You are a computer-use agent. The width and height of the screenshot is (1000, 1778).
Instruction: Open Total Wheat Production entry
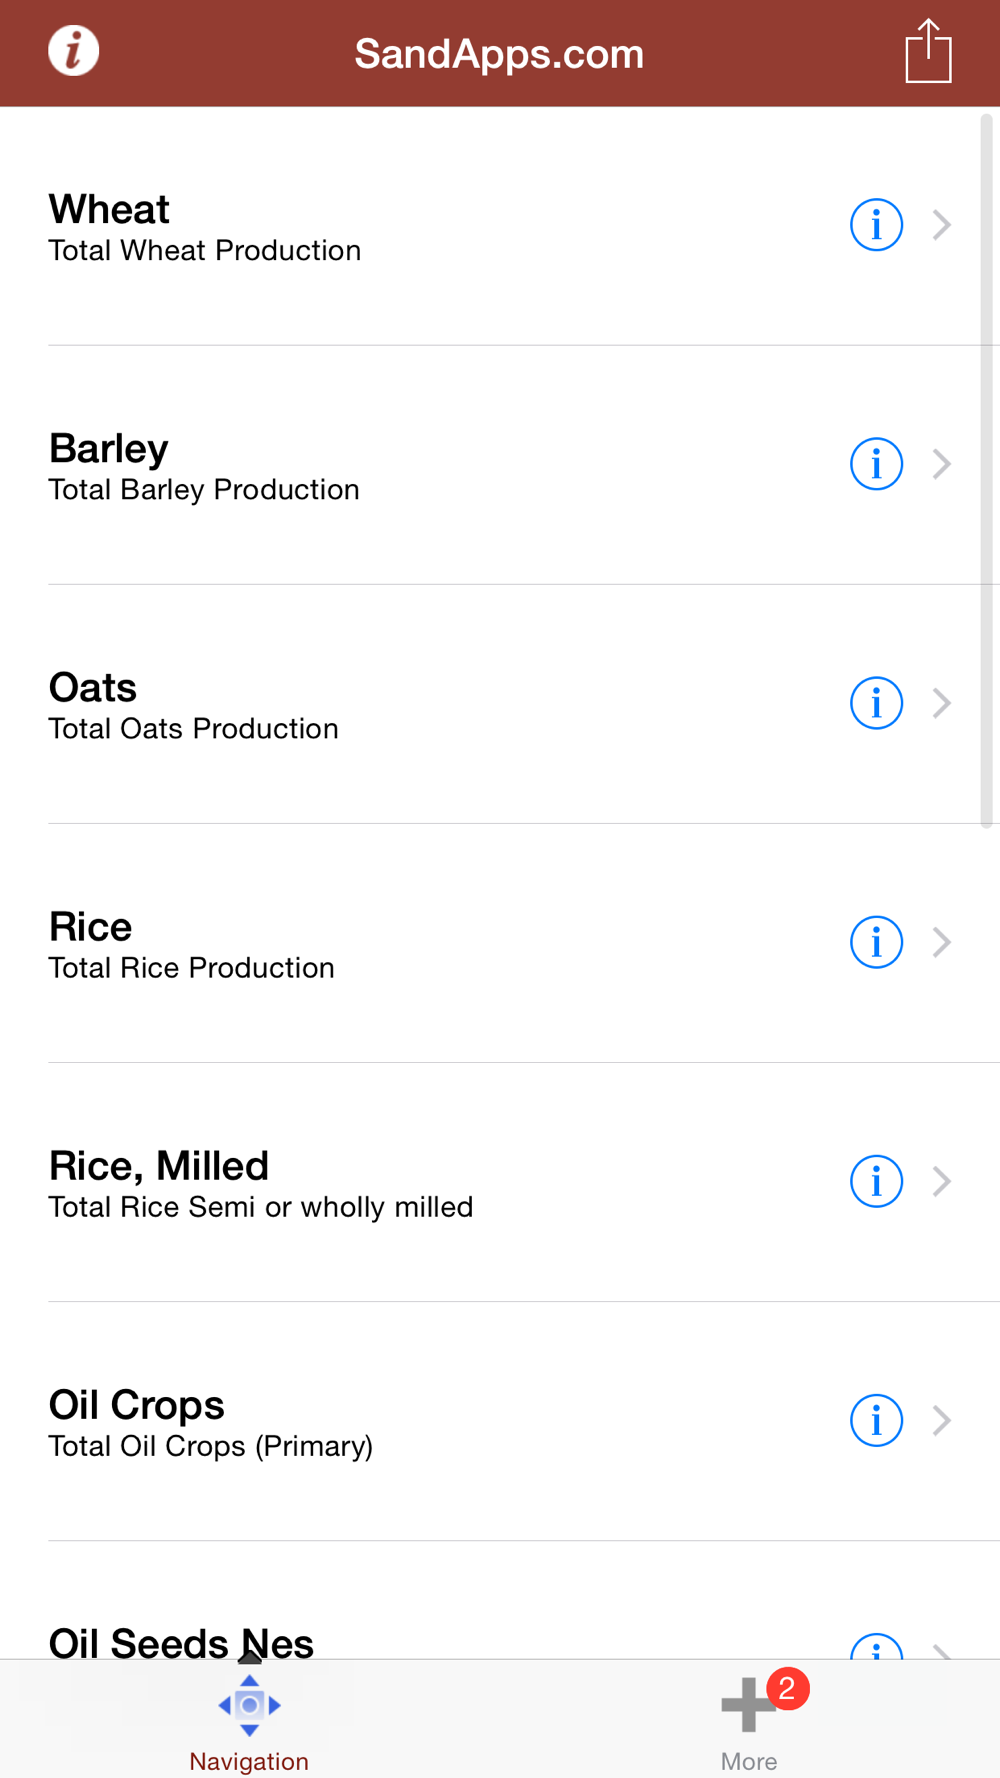[205, 251]
